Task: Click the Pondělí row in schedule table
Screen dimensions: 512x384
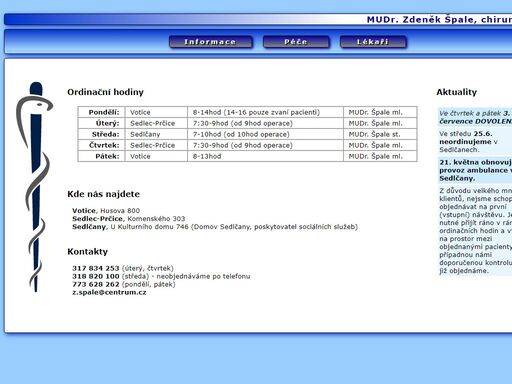Action: [x=247, y=112]
